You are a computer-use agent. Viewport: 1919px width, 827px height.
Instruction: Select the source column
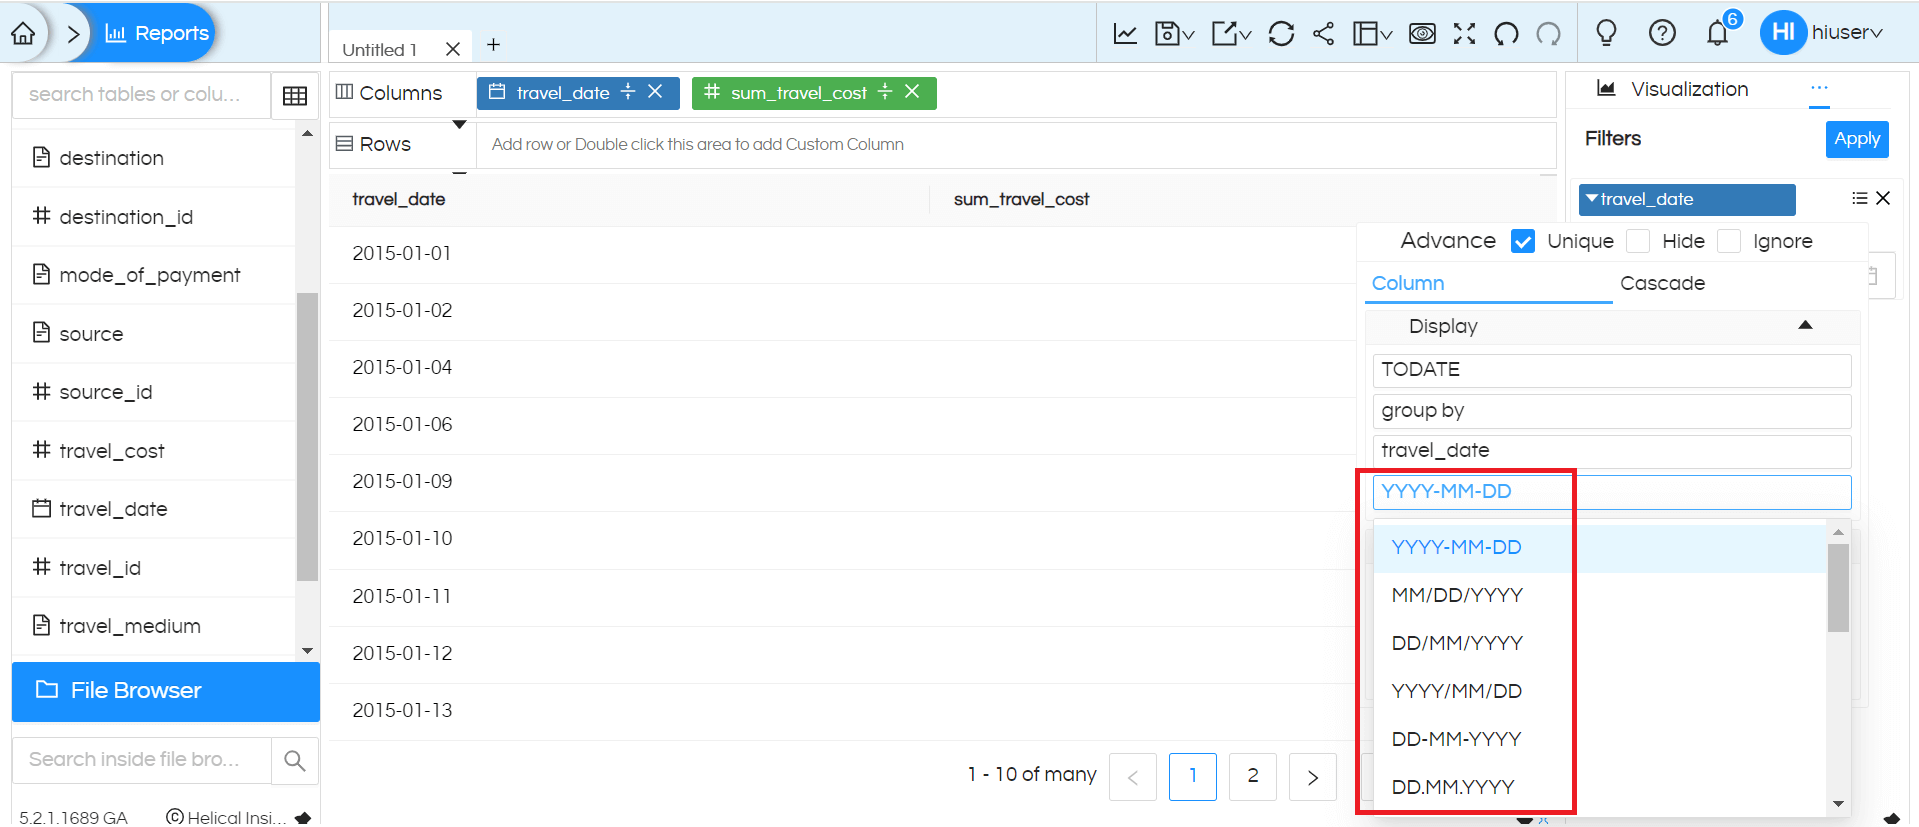coord(91,334)
